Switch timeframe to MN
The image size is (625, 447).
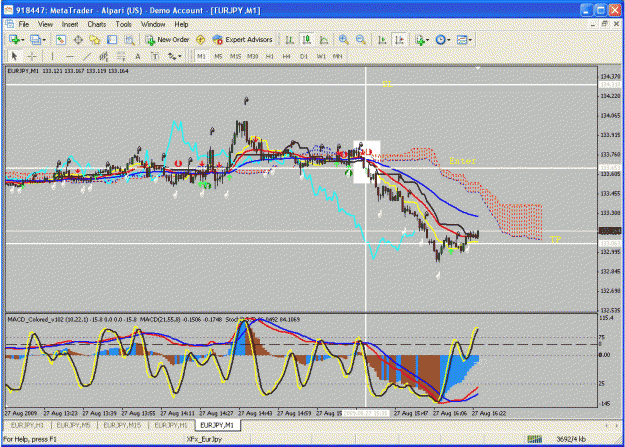pyautogui.click(x=338, y=56)
